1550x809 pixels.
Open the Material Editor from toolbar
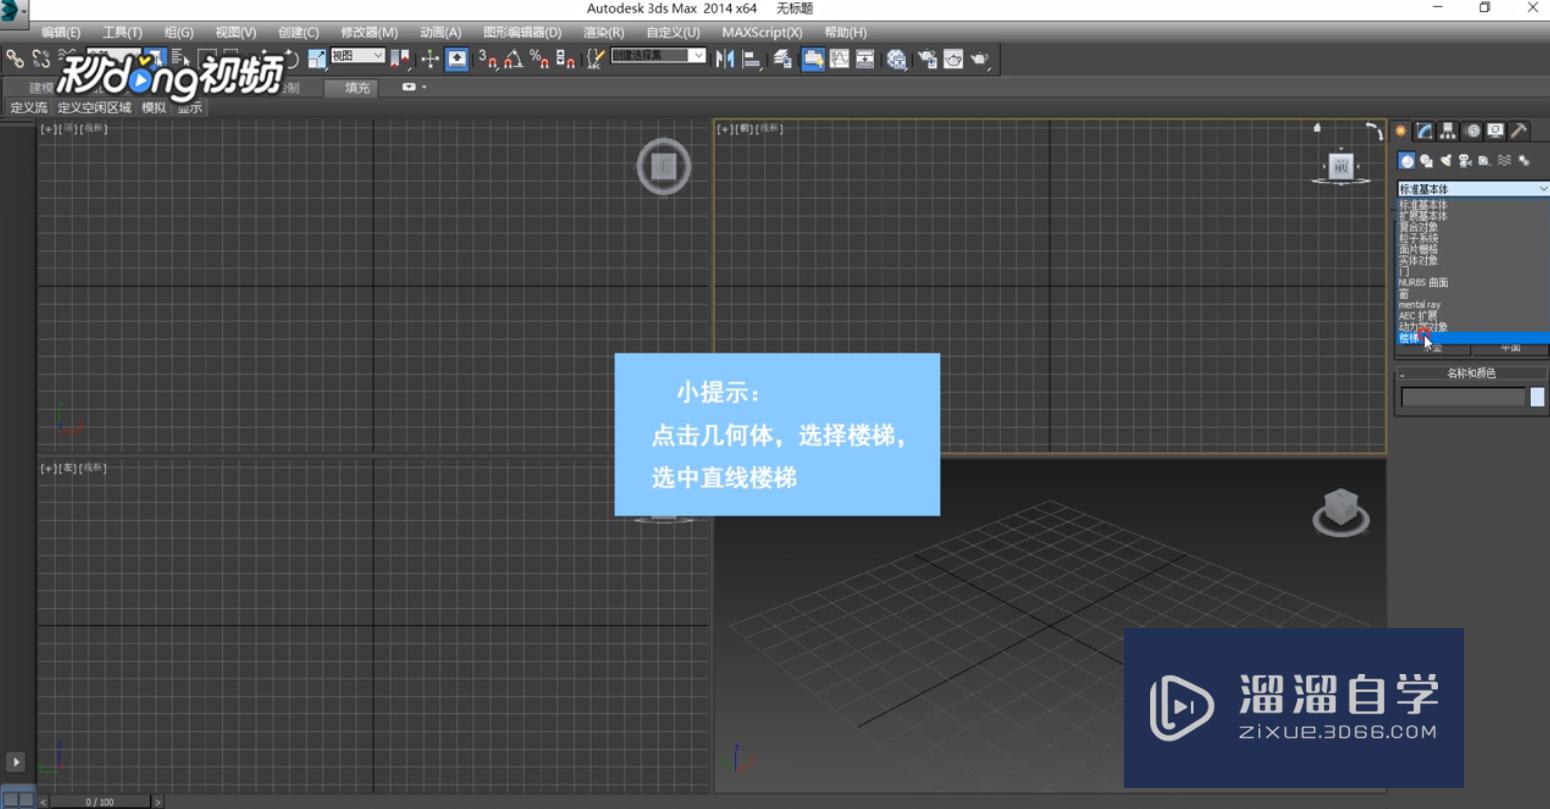coord(896,59)
